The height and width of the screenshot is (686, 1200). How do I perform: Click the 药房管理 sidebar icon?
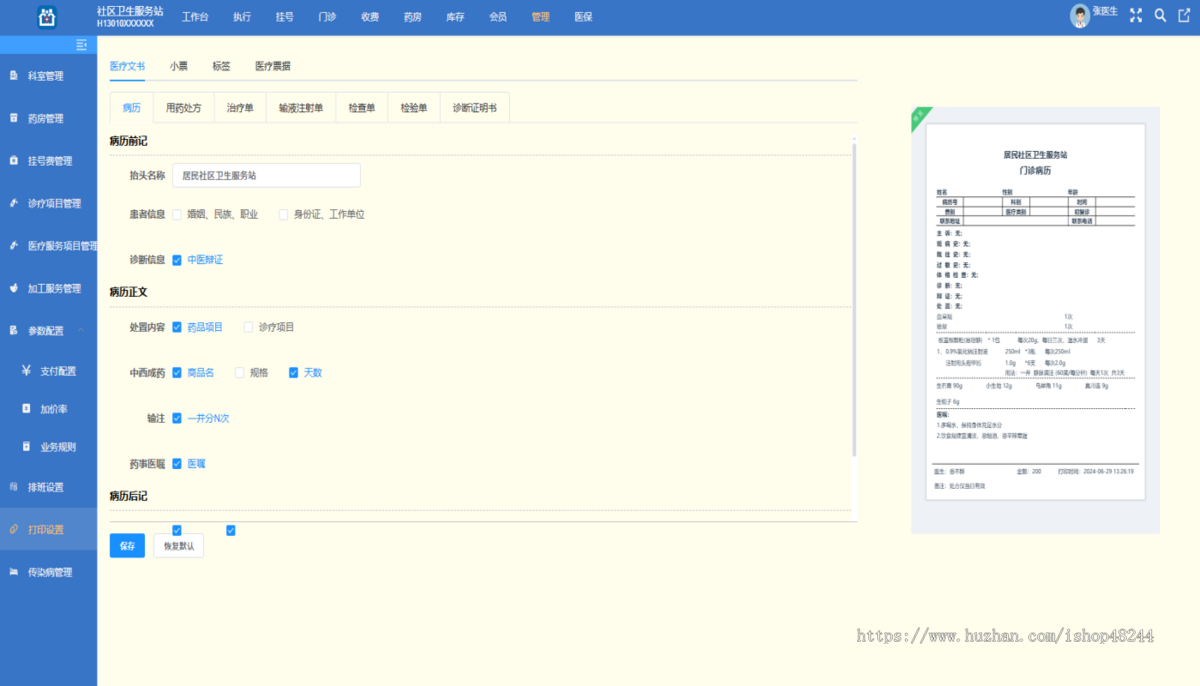tap(13, 118)
